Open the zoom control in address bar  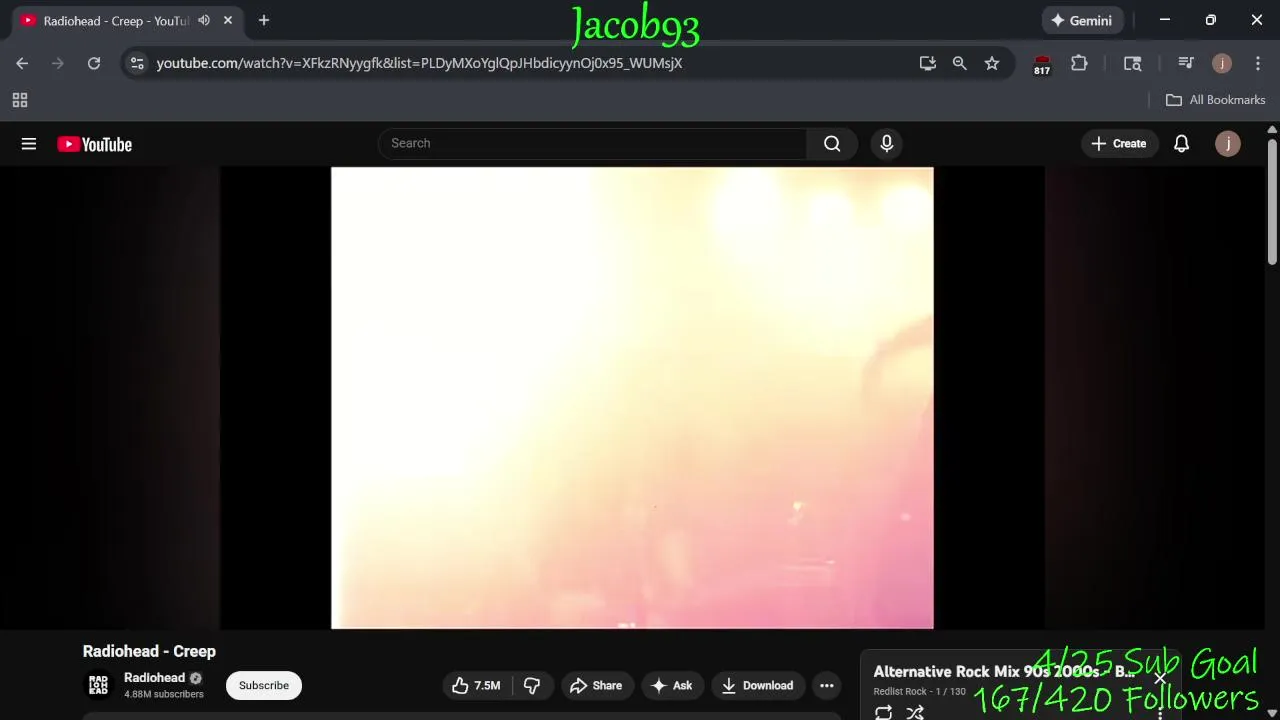(x=960, y=63)
